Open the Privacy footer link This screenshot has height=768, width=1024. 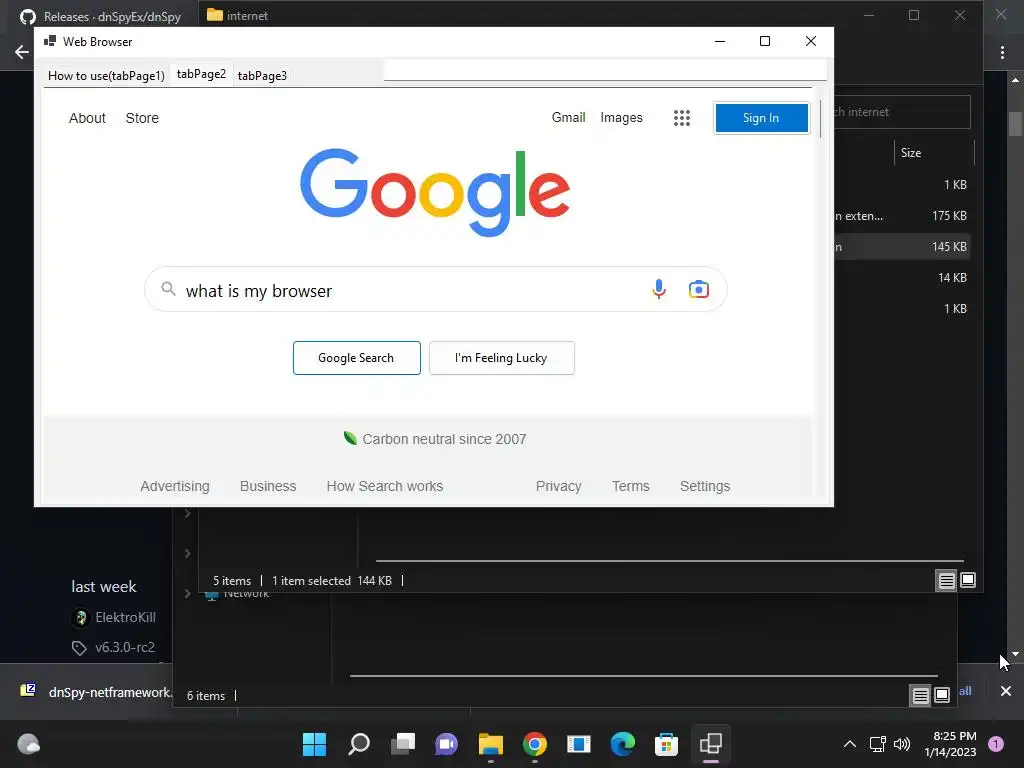point(558,486)
